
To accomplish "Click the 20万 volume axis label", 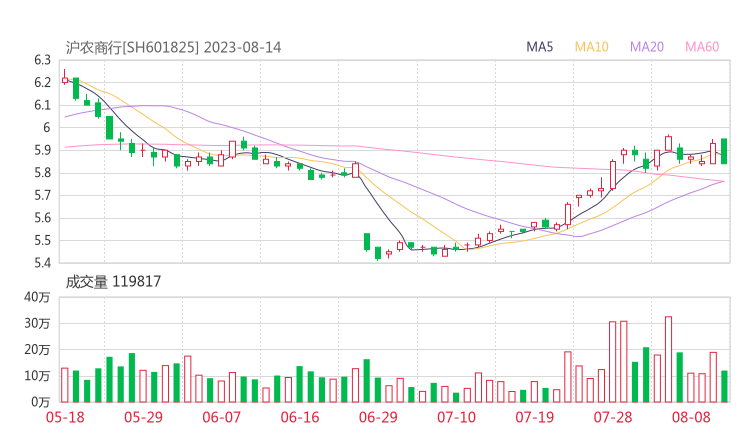I will coord(37,350).
